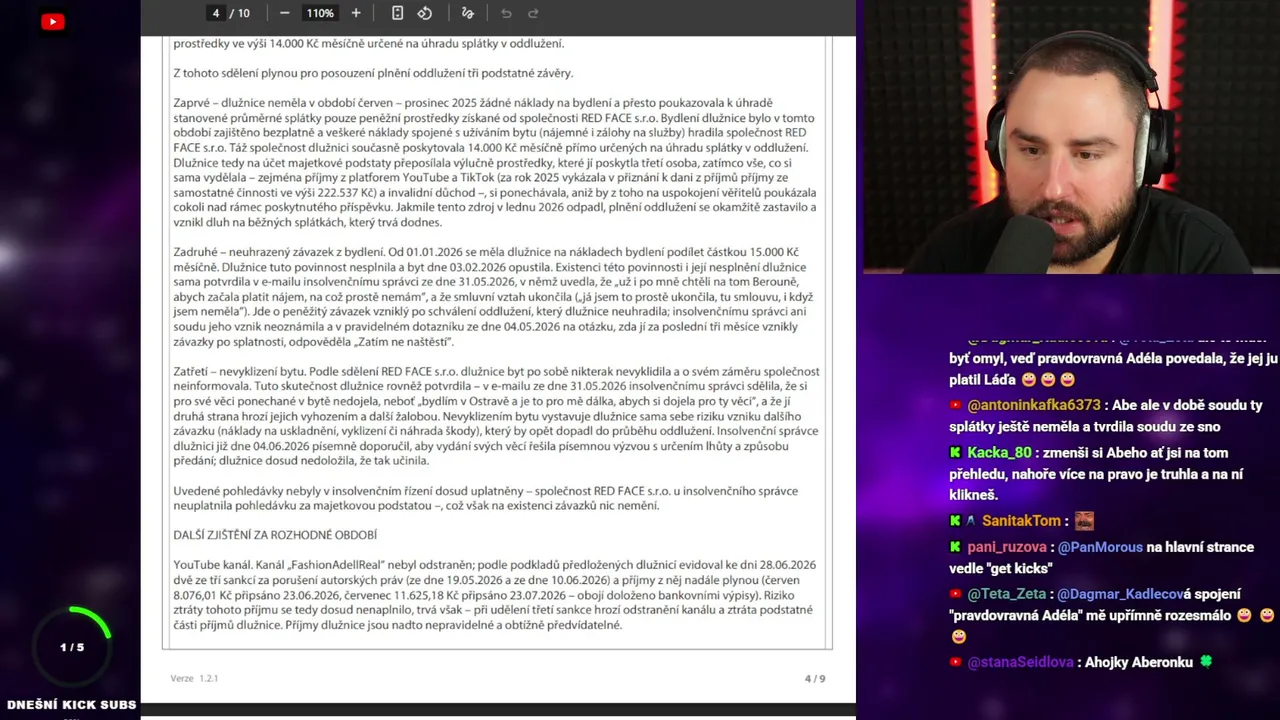The image size is (1280, 720).
Task: Click the paragraph starting "YouTube kanál"
Action: tap(495, 595)
